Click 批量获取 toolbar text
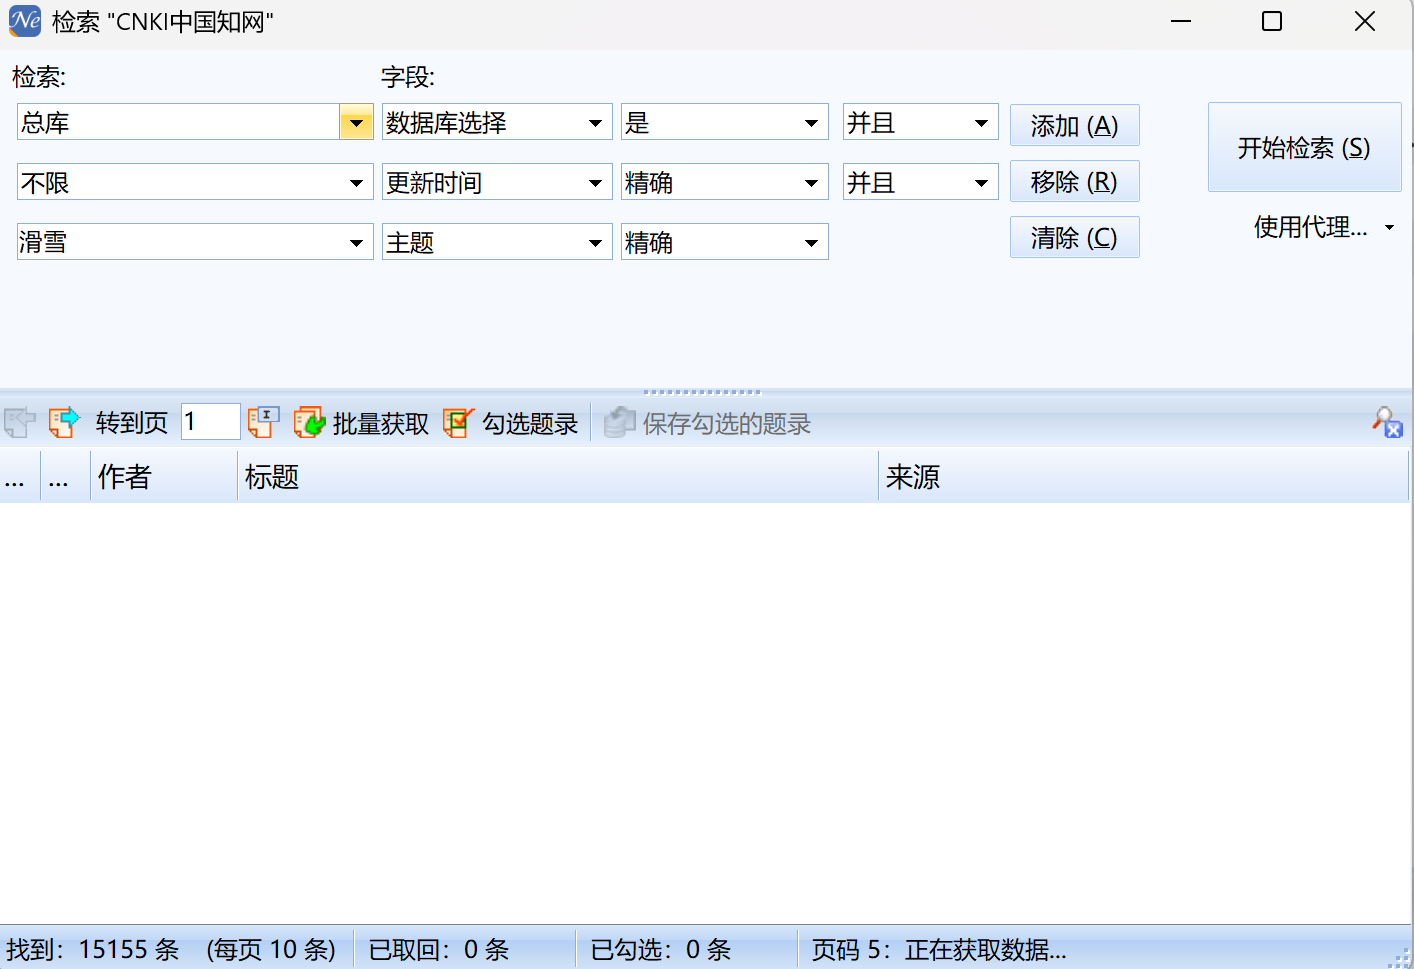This screenshot has height=969, width=1414. coord(381,423)
